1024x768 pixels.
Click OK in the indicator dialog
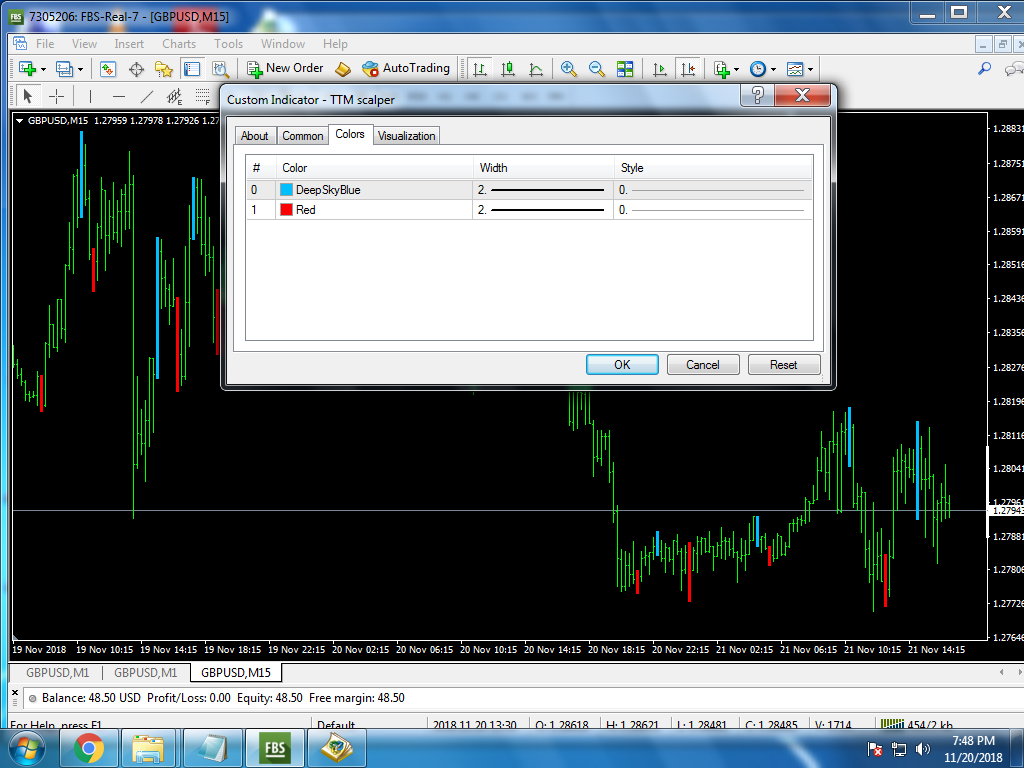point(622,364)
